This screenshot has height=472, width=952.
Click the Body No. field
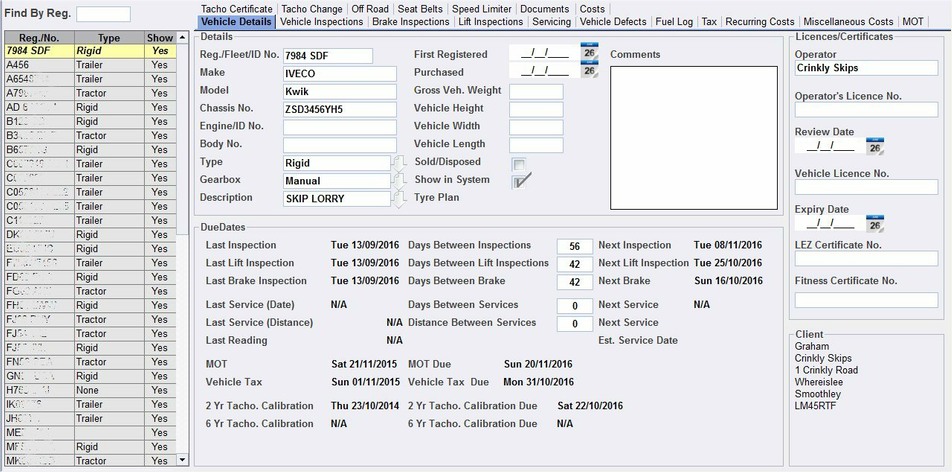(x=339, y=145)
